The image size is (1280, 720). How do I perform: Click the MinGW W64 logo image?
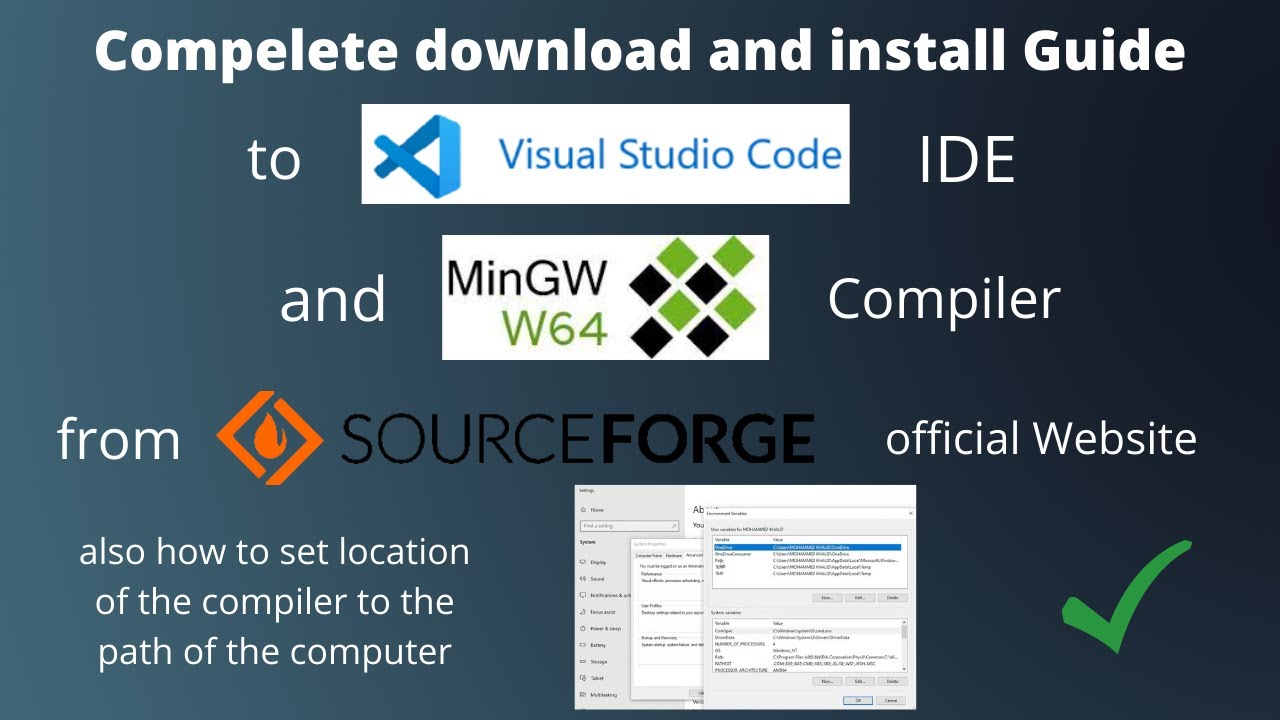tap(605, 297)
